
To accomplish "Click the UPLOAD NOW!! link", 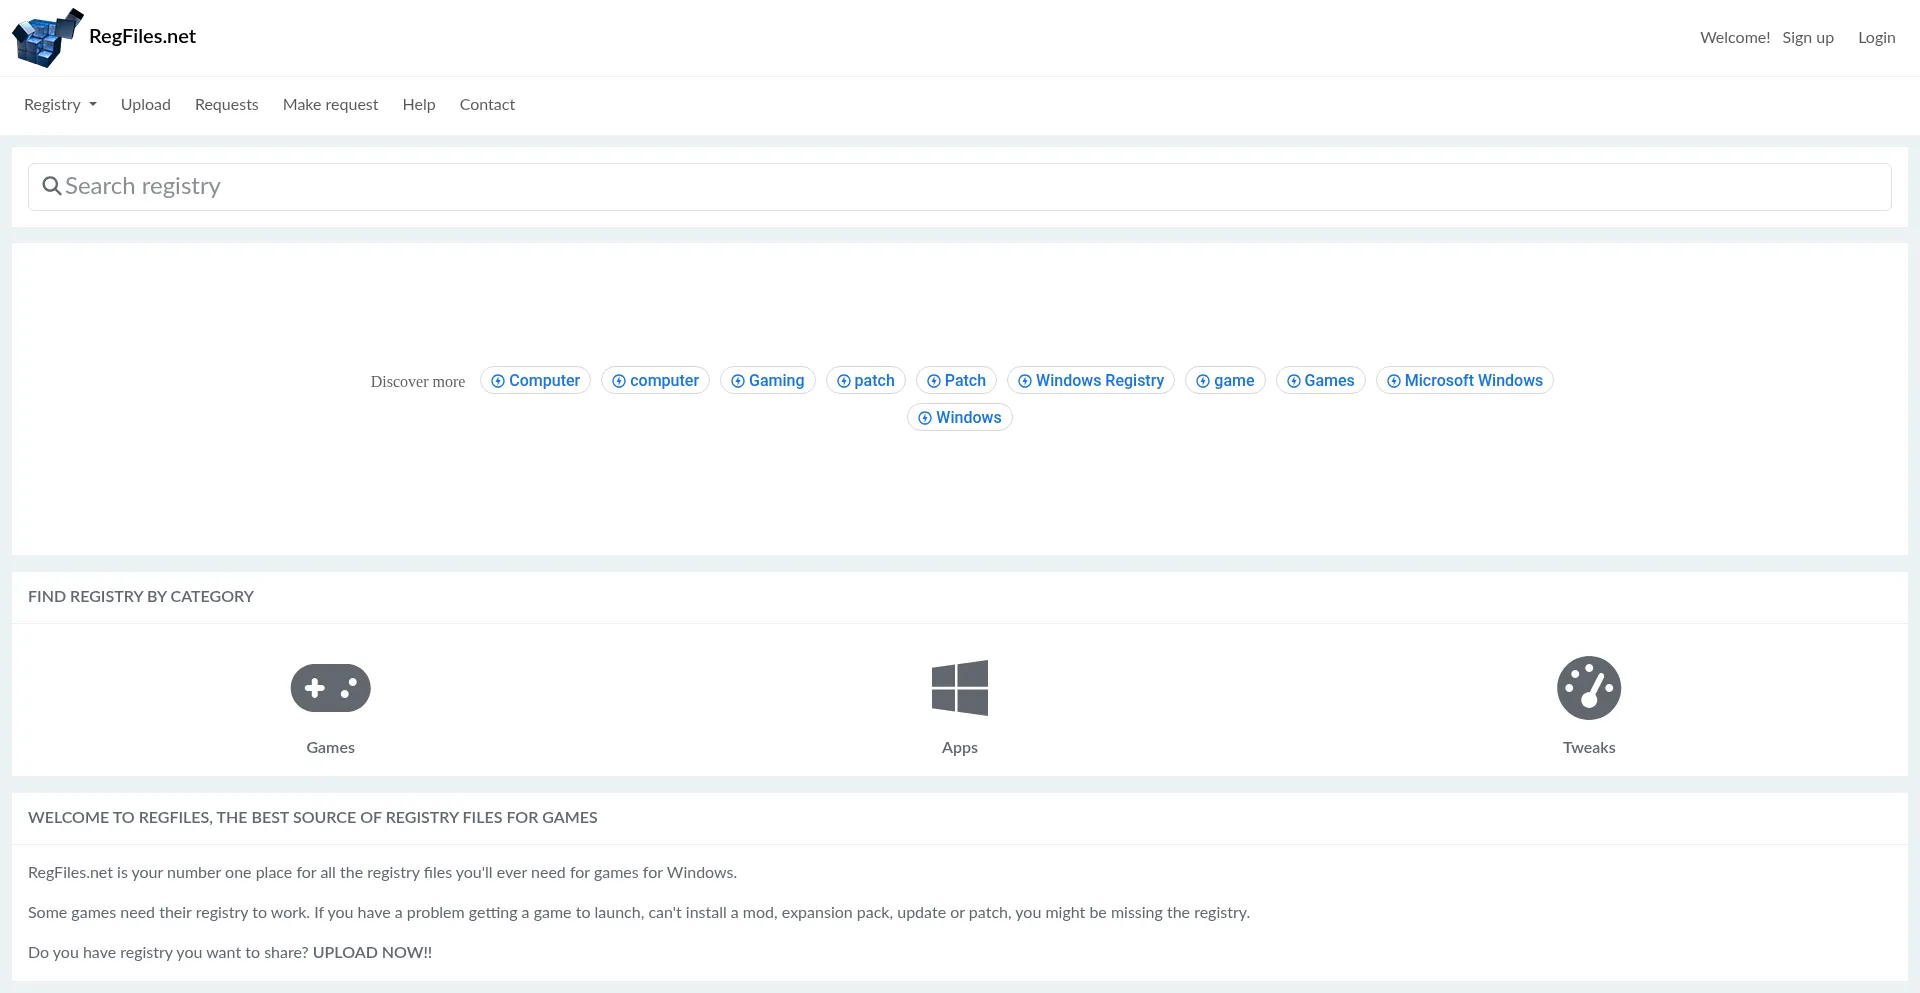I will [372, 953].
